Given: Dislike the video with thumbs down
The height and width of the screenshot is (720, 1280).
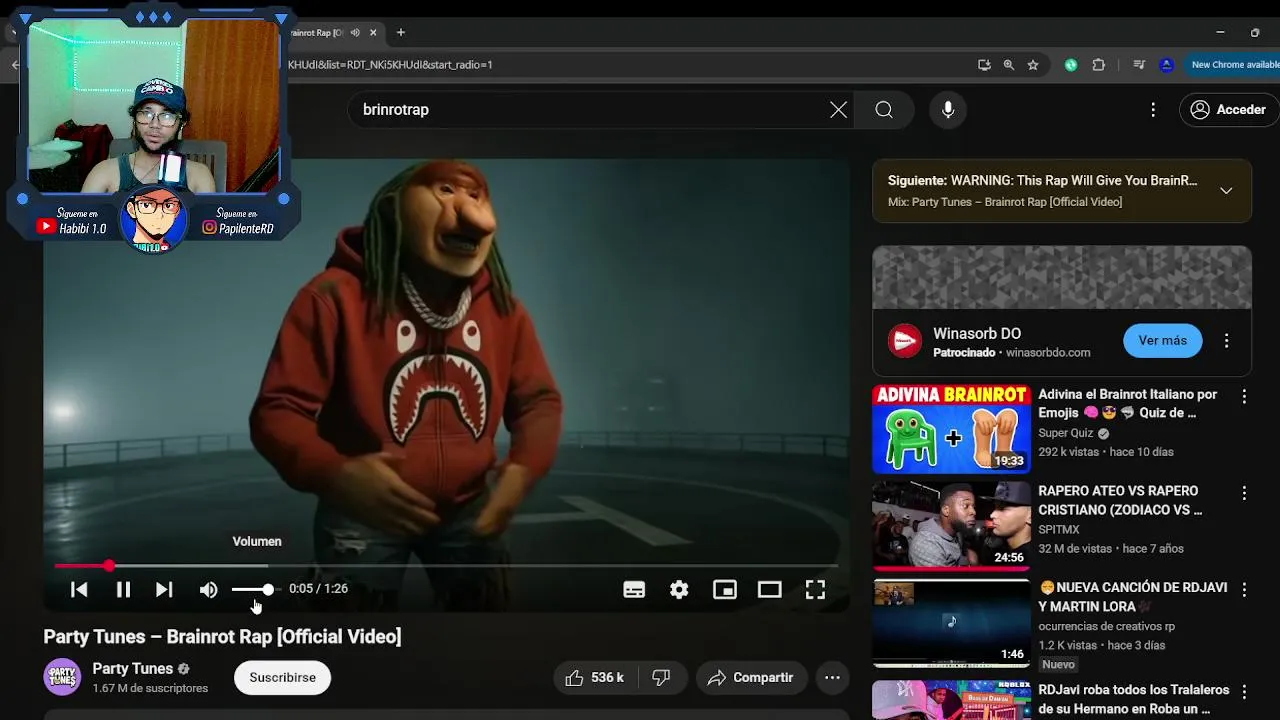Looking at the screenshot, I should (661, 678).
